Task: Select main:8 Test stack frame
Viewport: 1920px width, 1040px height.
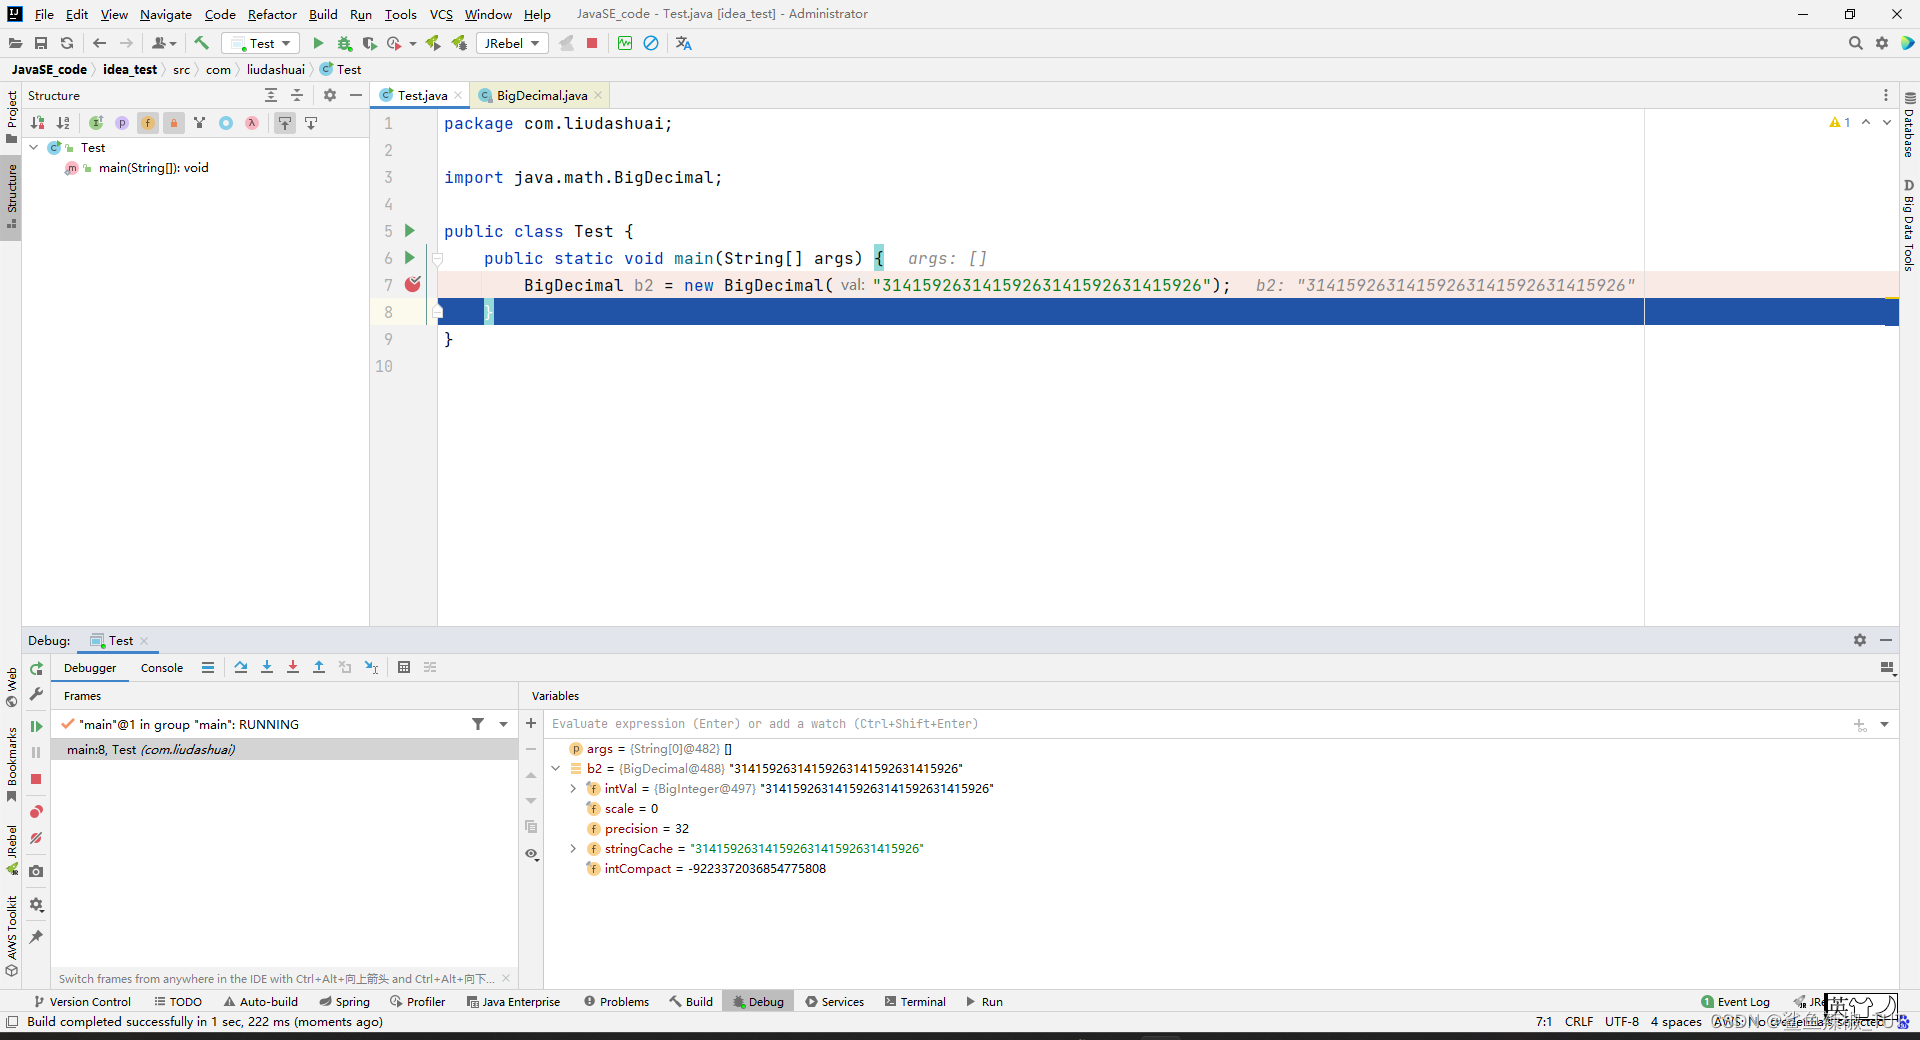Action: coord(284,749)
